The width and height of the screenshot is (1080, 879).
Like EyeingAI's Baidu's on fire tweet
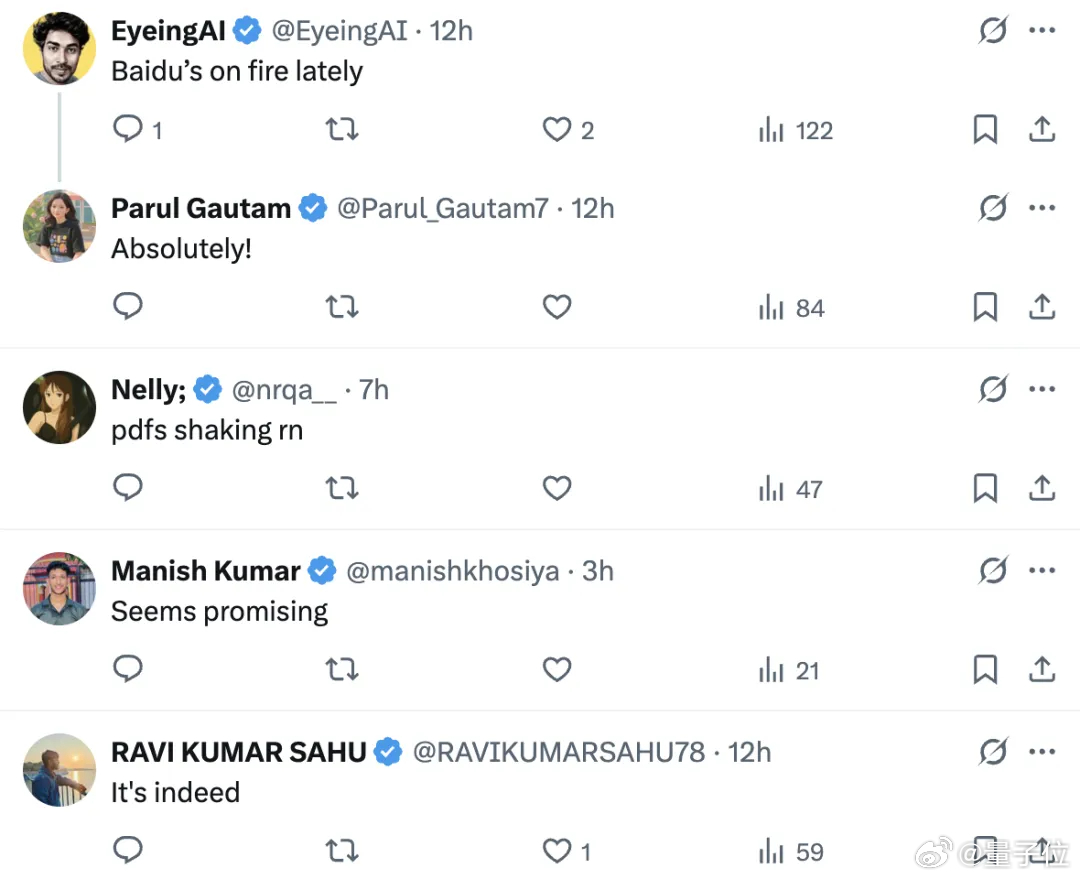[557, 130]
